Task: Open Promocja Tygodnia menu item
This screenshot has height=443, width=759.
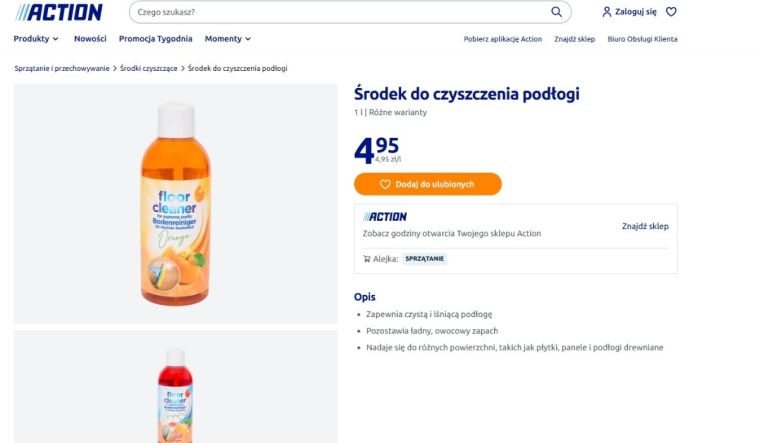Action: 155,39
